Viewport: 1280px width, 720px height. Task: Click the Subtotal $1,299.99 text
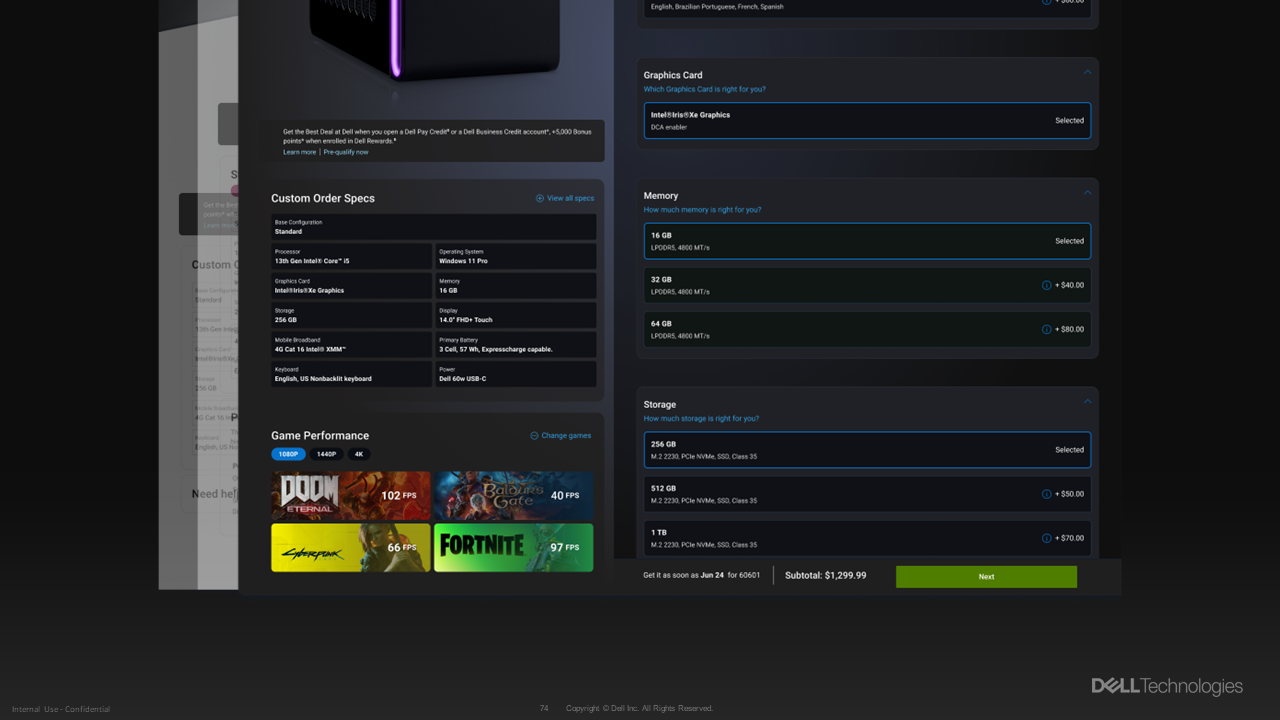[x=825, y=576]
